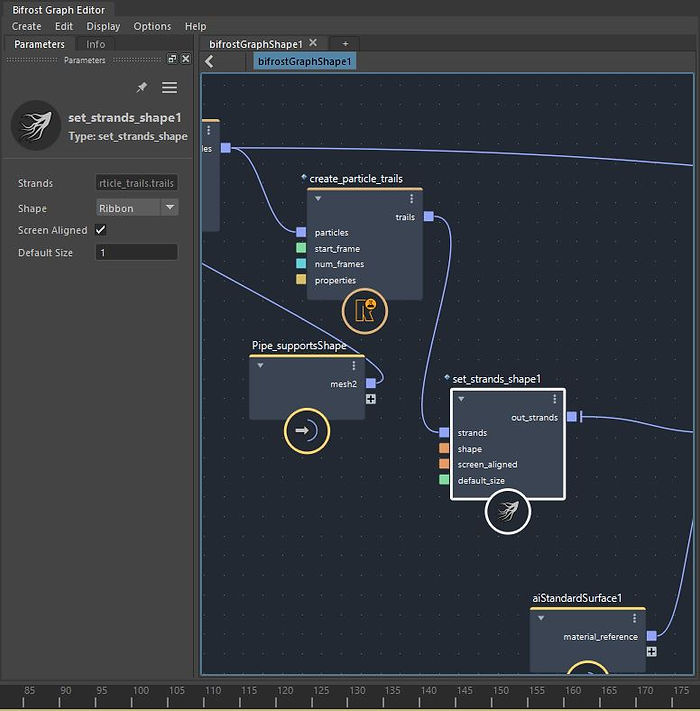Add a port below mesh2
Screen dimensions: 700x711
point(371,399)
